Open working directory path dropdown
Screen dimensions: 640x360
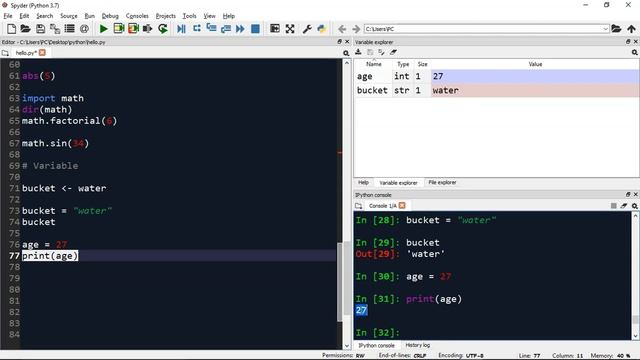[x=605, y=29]
